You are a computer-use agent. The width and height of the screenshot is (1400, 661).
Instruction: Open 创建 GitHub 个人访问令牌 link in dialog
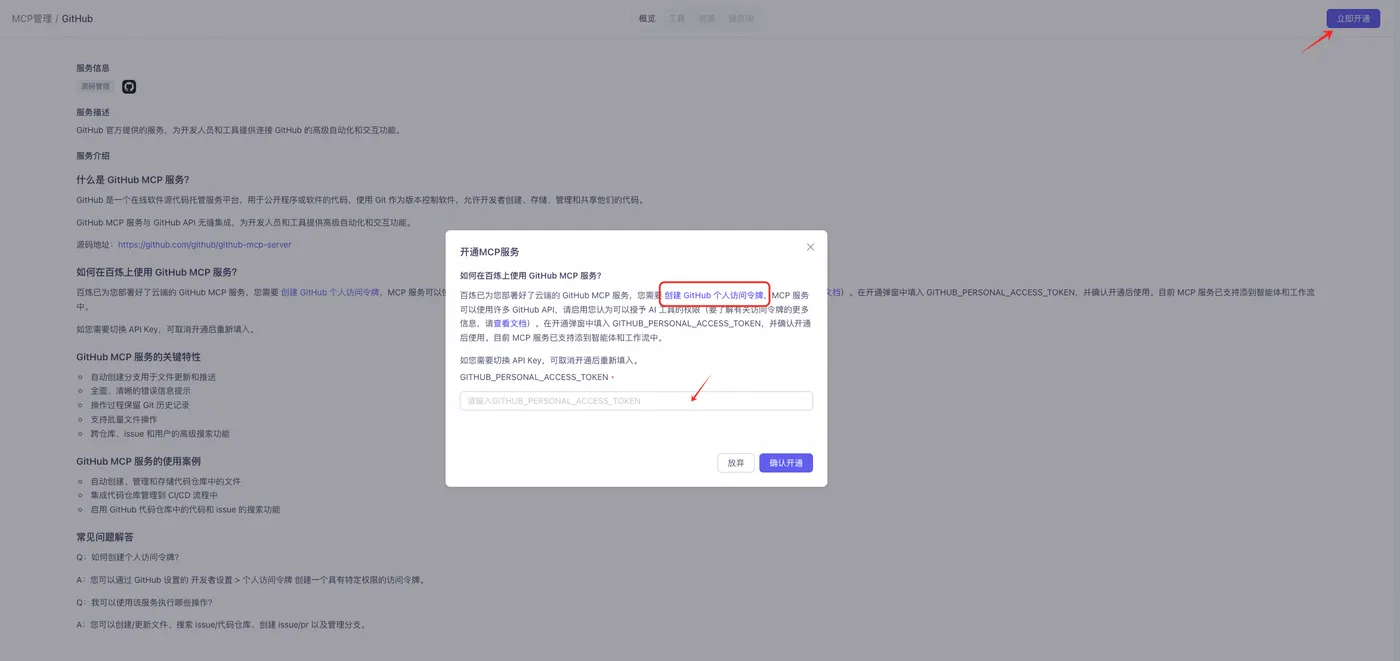click(714, 296)
